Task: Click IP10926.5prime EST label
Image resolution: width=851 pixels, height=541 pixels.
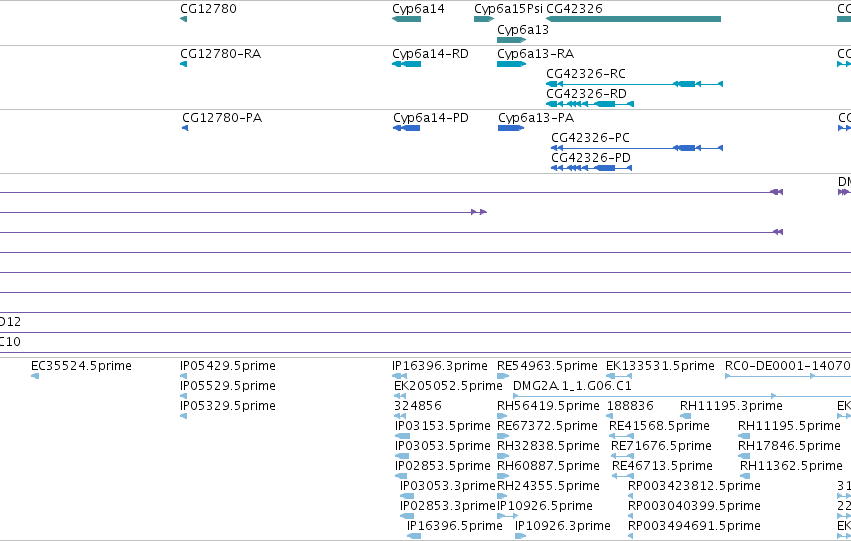Action: 545,506
